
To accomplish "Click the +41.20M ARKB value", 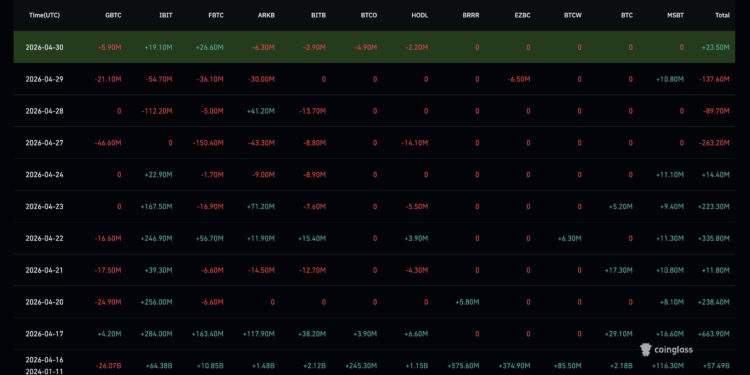I will [x=261, y=111].
